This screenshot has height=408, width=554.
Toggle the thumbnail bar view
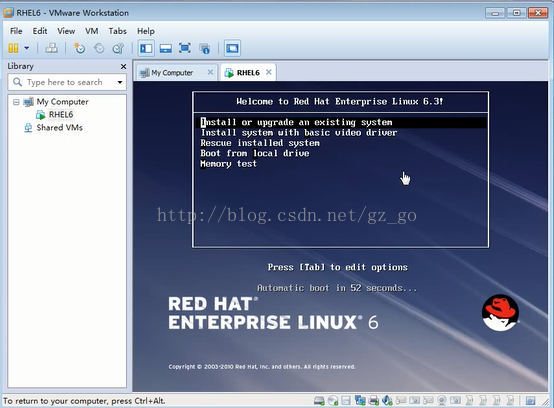(166, 48)
